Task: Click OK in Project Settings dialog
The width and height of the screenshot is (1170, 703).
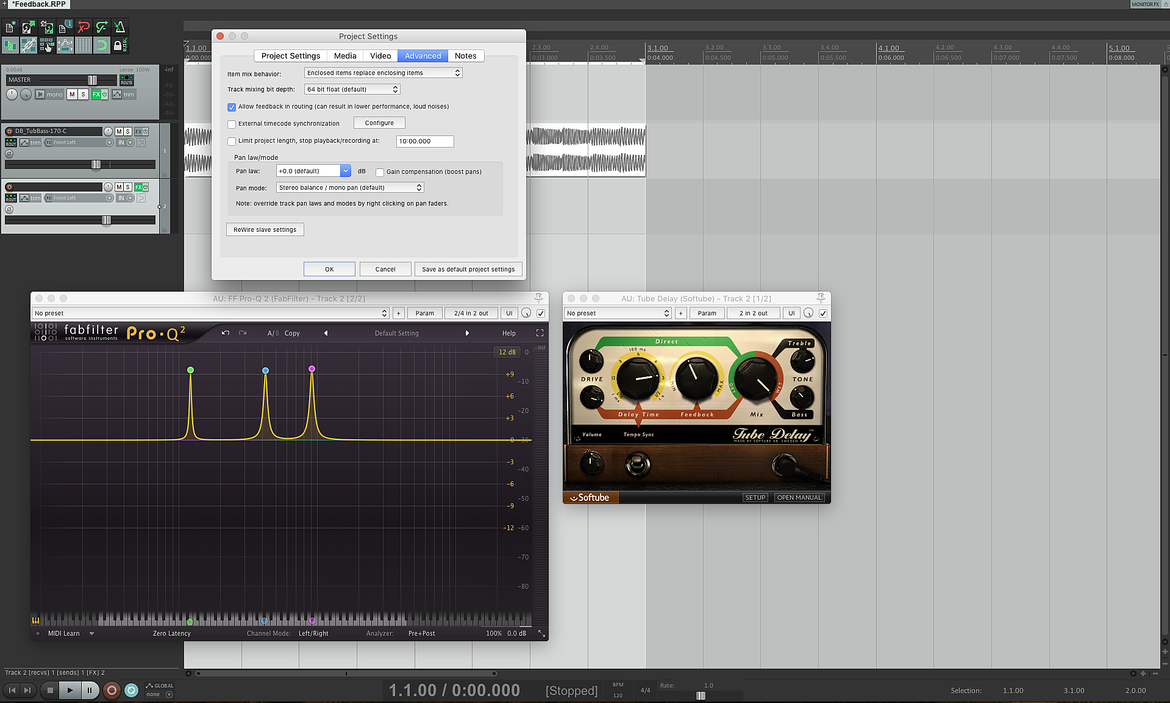Action: 329,269
